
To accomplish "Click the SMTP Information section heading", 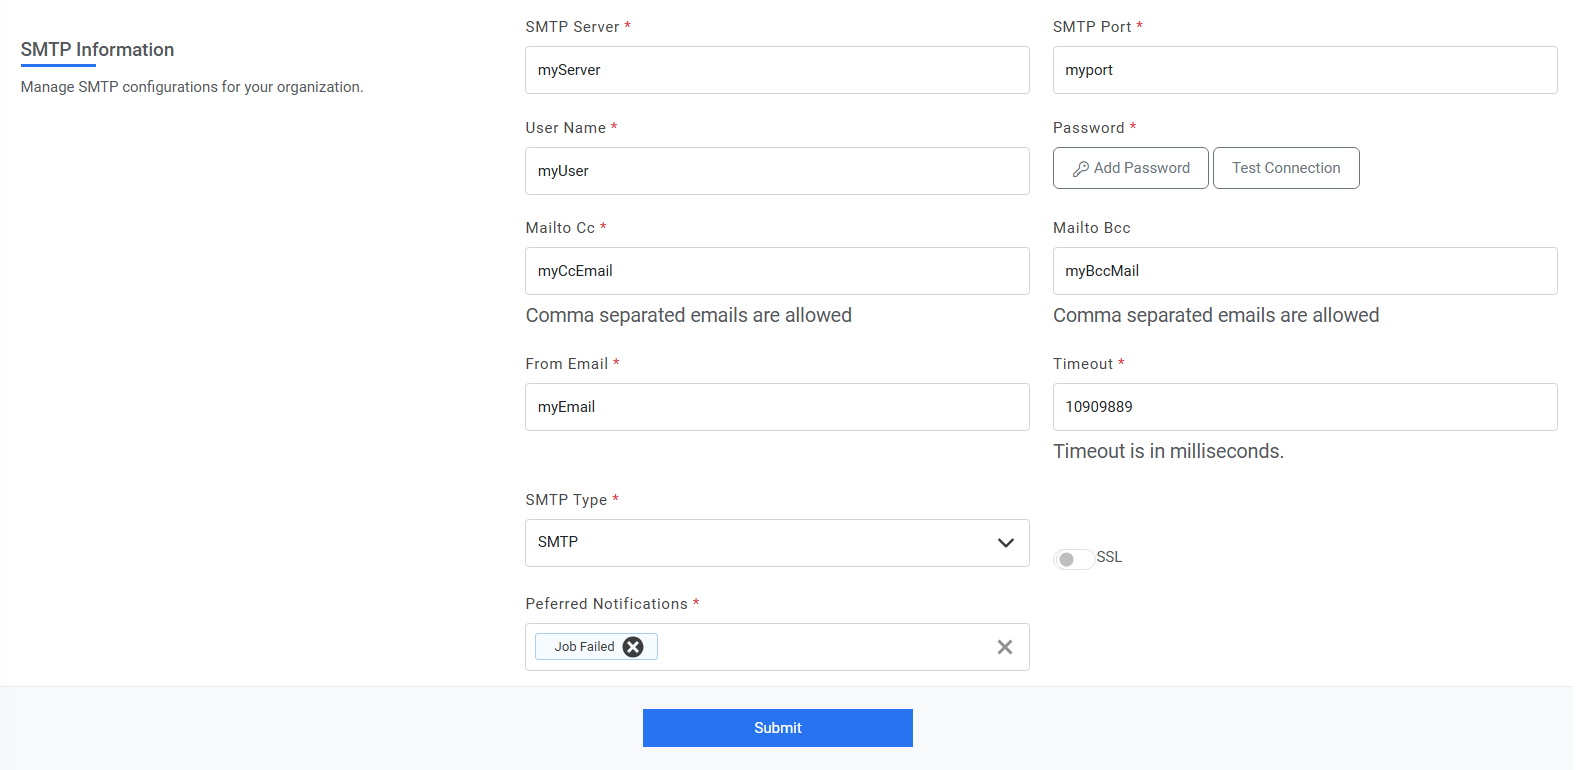I will click(97, 50).
